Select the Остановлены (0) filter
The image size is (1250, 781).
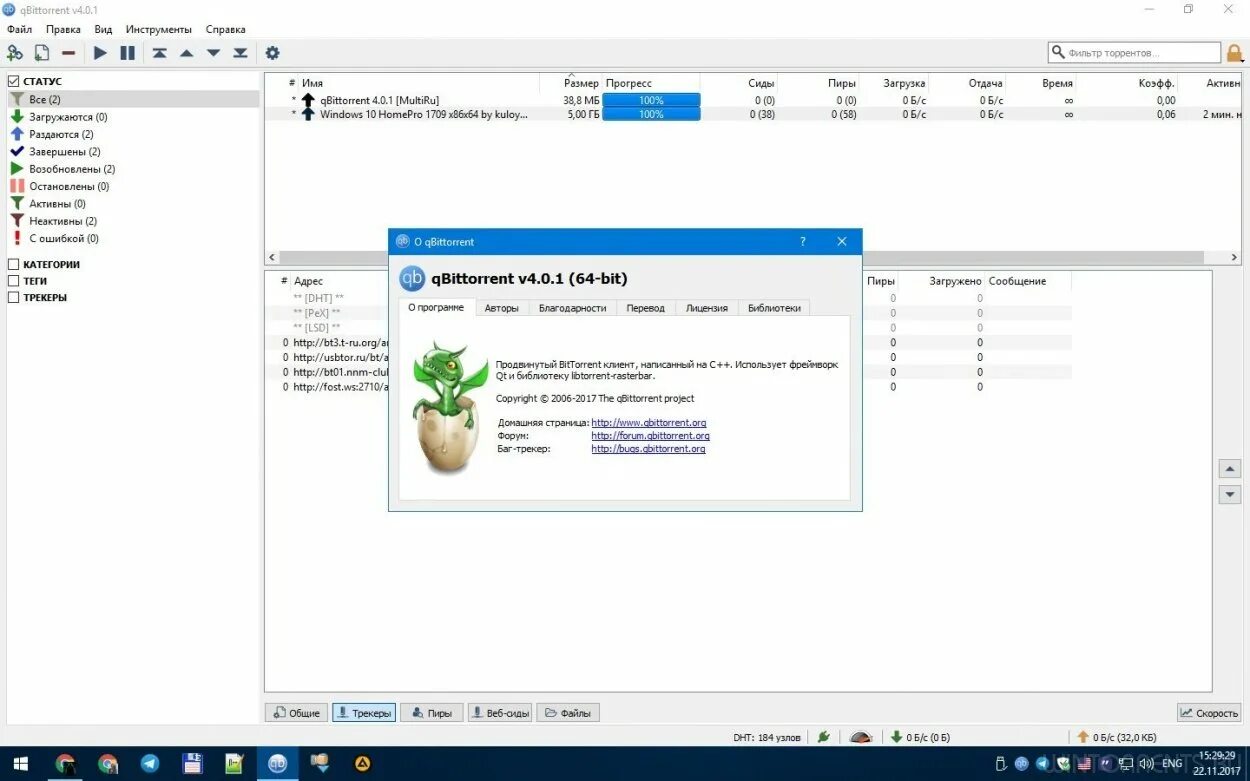(69, 186)
